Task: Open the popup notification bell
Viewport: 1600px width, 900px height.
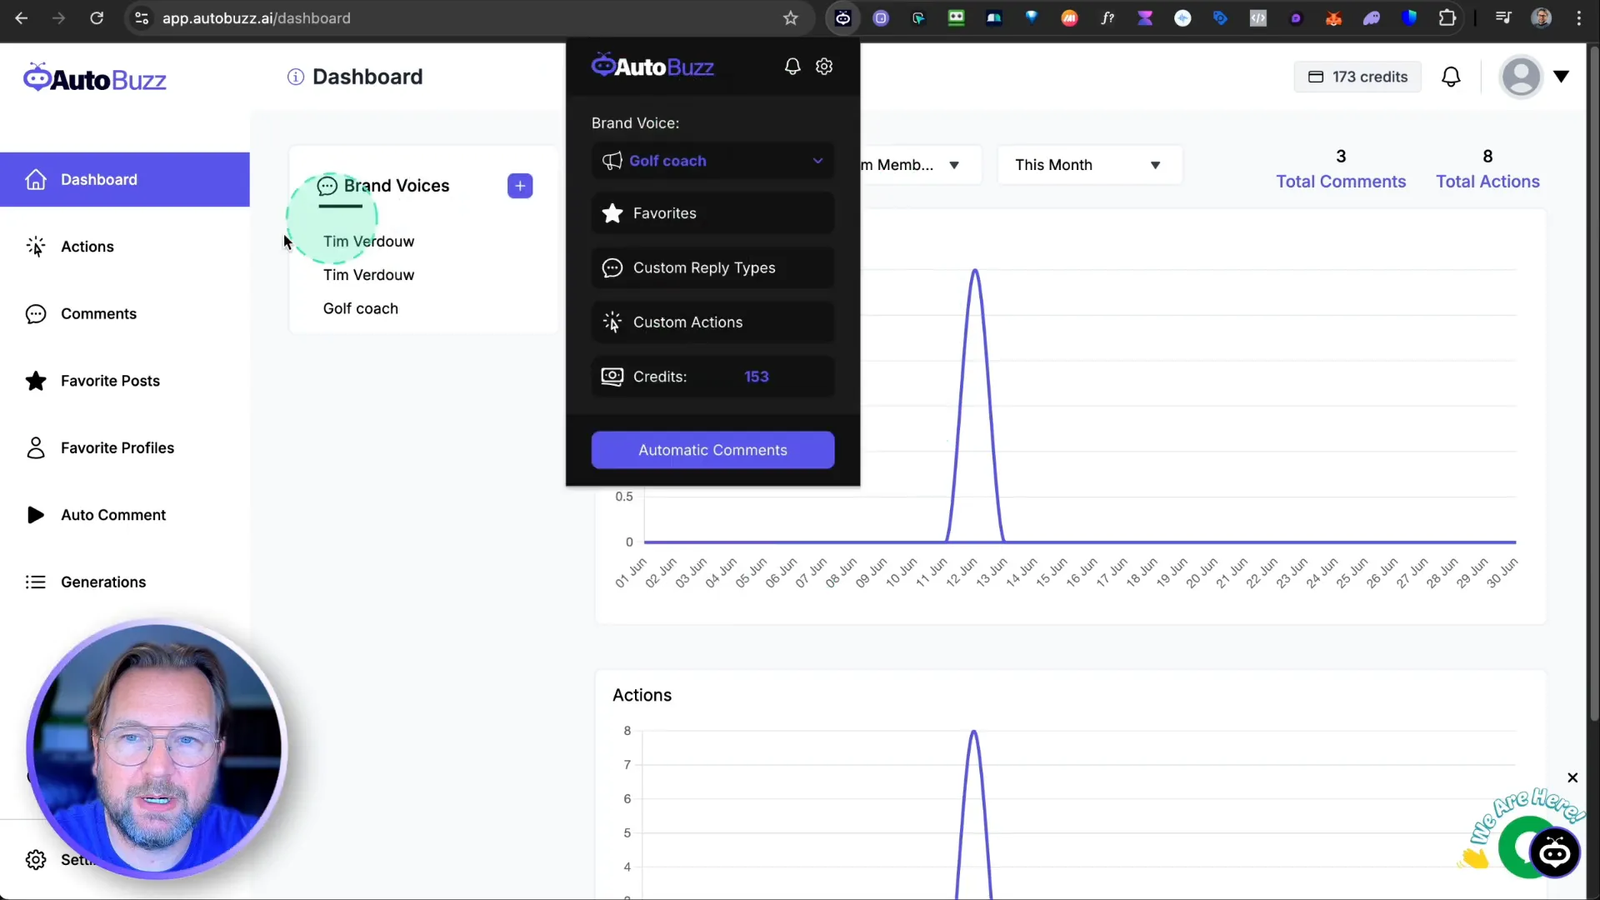Action: tap(792, 66)
